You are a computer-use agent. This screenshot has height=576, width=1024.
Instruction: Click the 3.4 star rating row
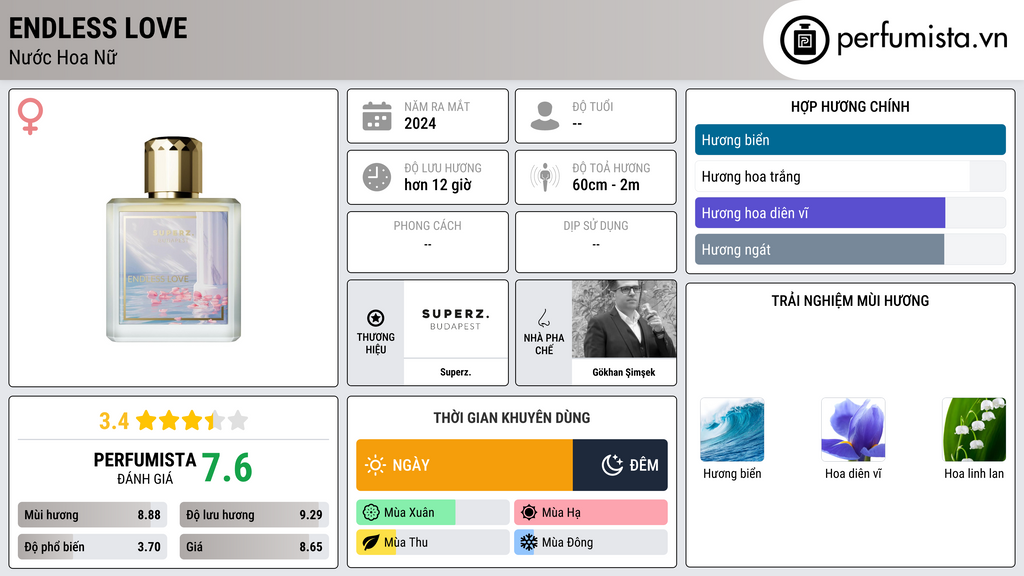173,421
